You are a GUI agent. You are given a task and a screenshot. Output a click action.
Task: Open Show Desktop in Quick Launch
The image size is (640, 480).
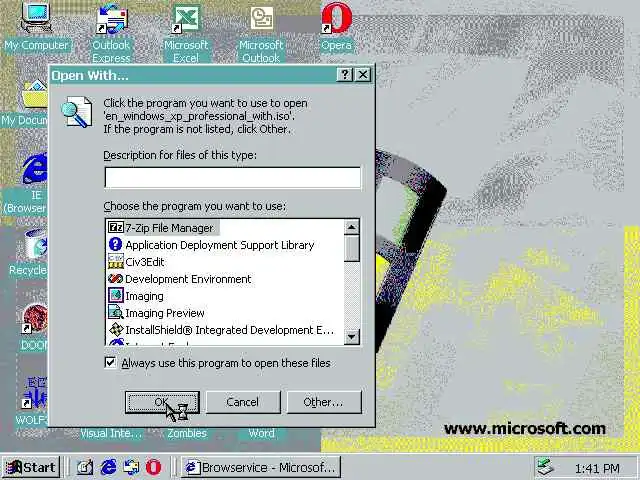pyautogui.click(x=84, y=467)
